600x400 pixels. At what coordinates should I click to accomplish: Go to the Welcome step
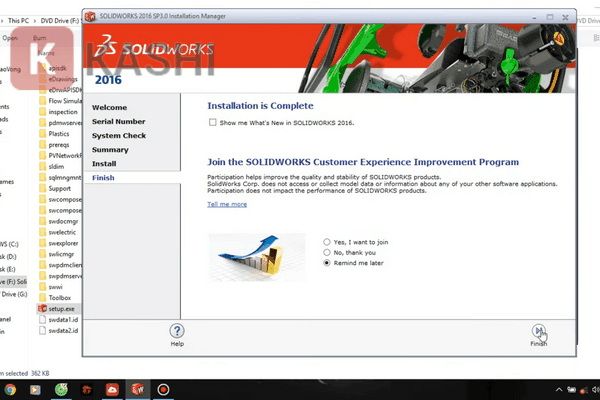pyautogui.click(x=109, y=108)
